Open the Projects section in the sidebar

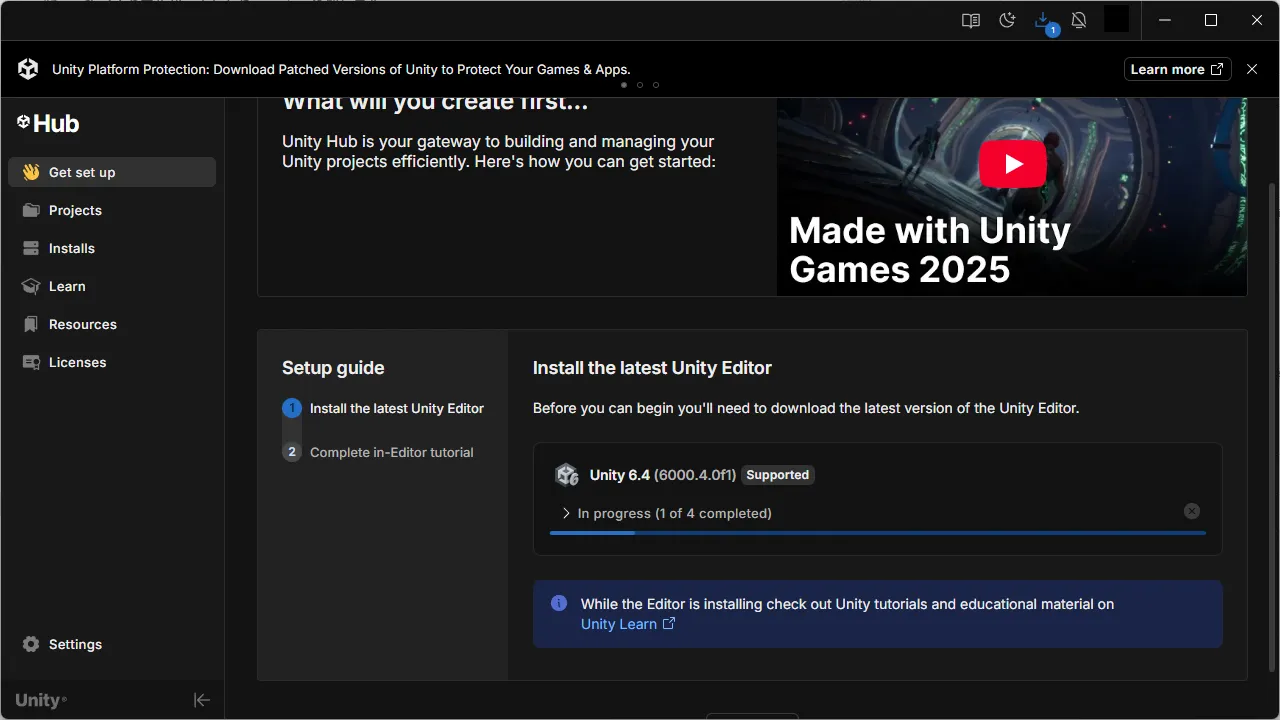(75, 210)
